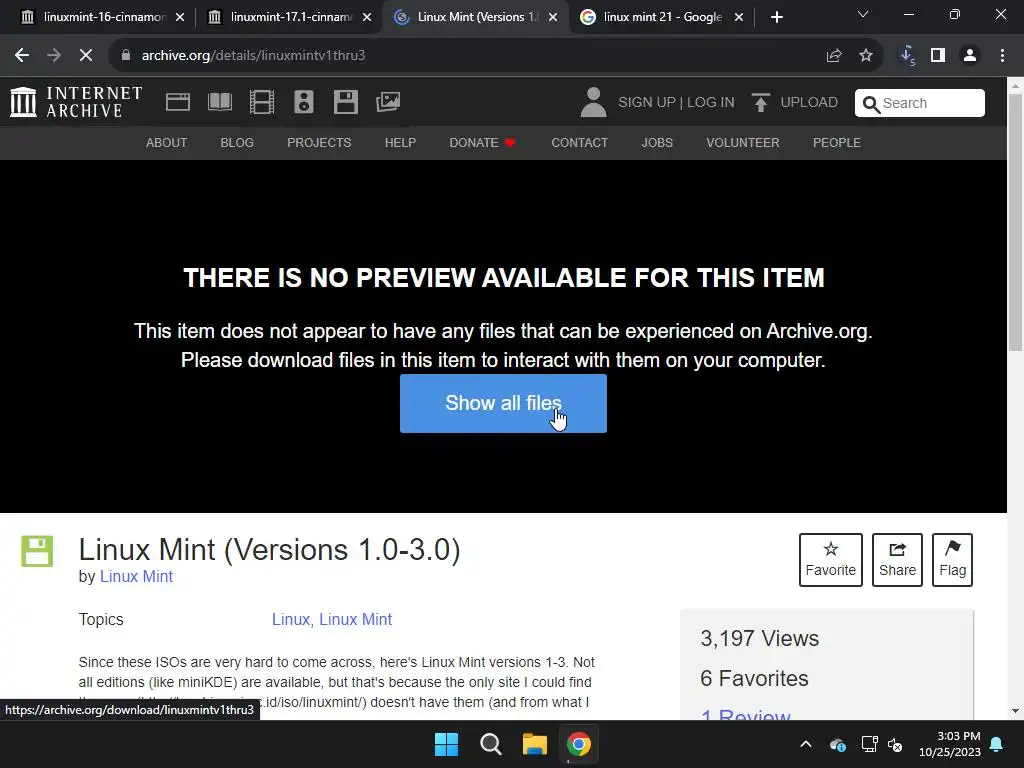Open the notification bell in taskbar
This screenshot has width=1024, height=768.
tap(997, 744)
